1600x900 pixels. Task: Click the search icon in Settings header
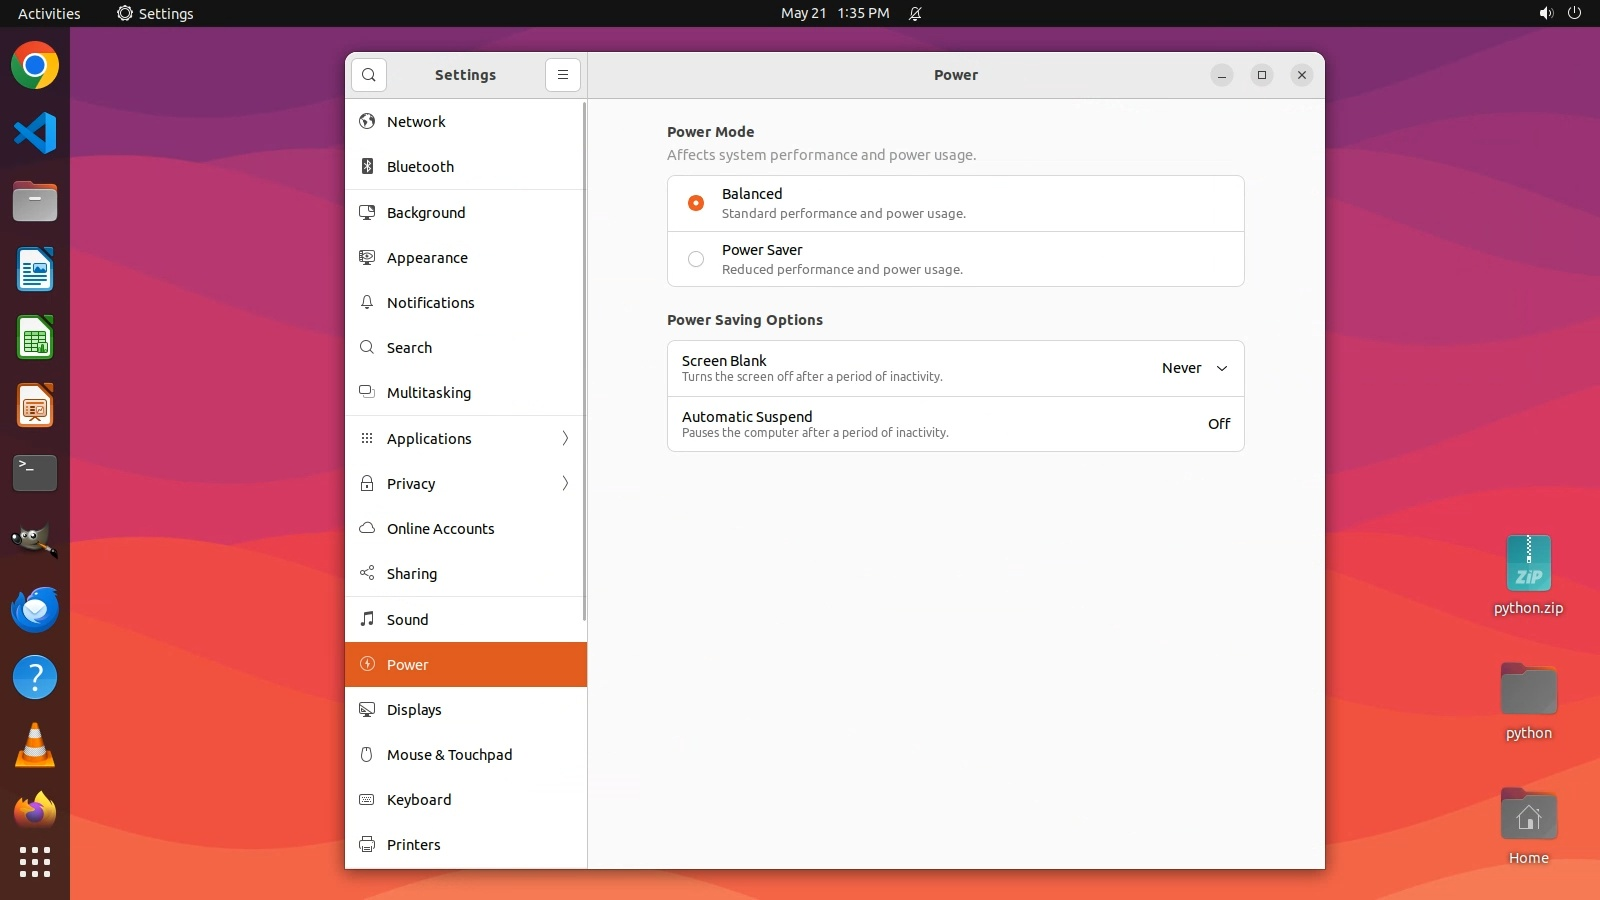point(369,75)
